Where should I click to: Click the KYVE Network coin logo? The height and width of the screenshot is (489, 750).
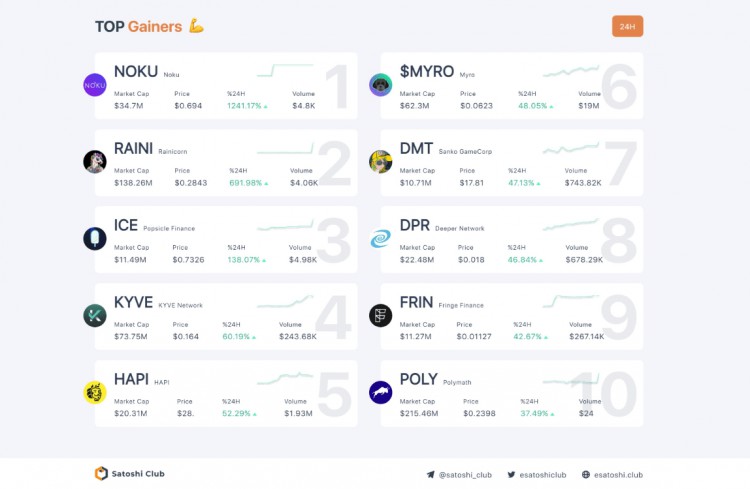95,316
